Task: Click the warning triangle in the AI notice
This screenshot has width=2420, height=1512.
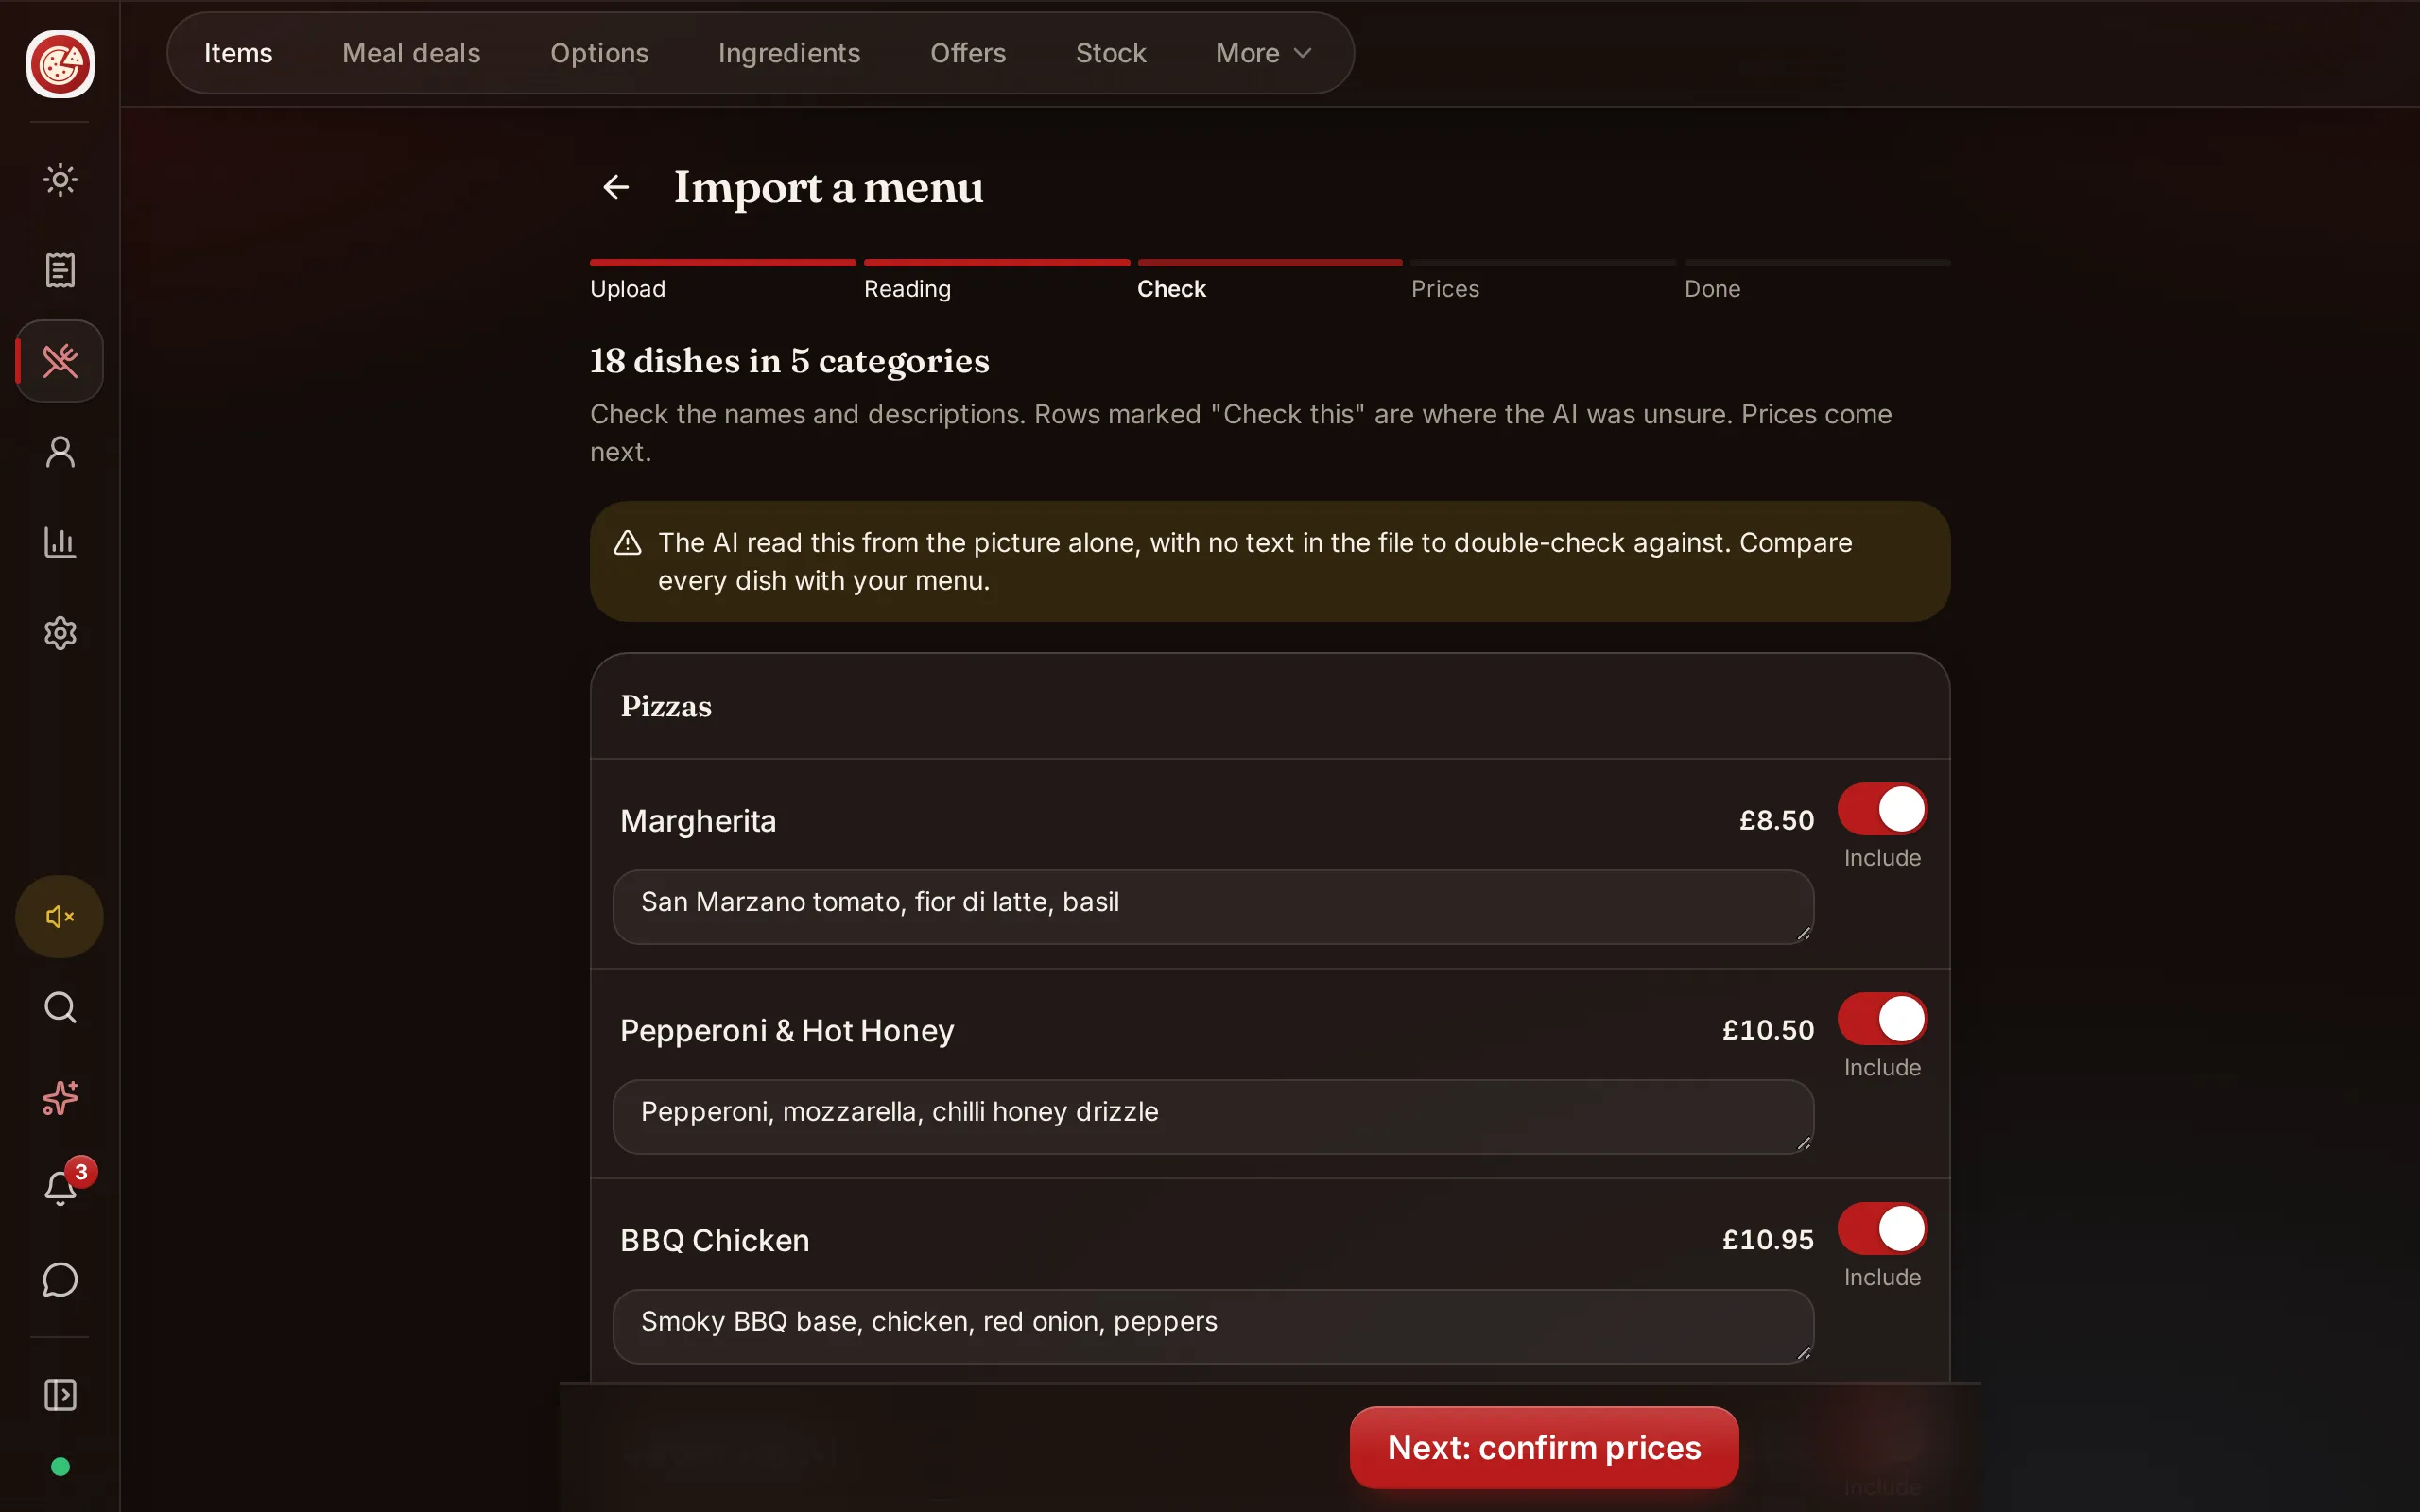Action: pyautogui.click(x=627, y=543)
